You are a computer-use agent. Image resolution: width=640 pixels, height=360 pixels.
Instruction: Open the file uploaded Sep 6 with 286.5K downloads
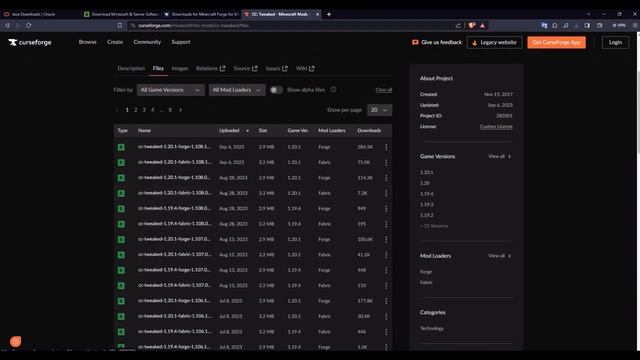pyautogui.click(x=174, y=147)
